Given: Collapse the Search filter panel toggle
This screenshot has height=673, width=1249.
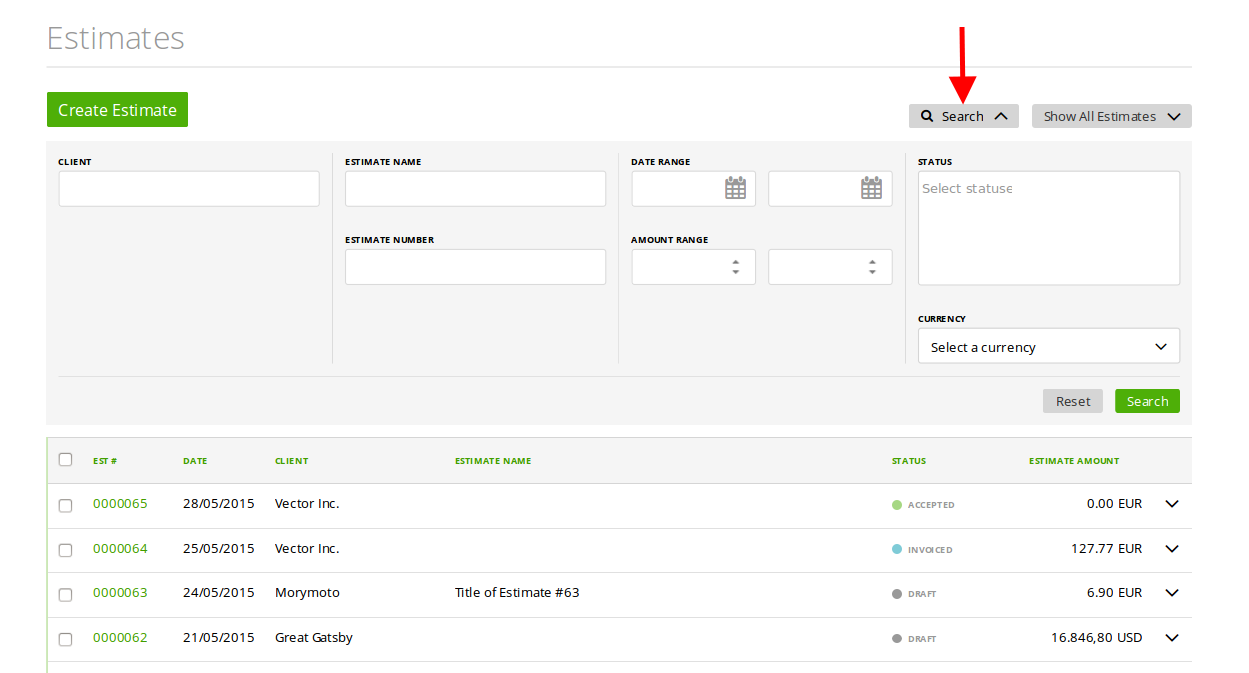Looking at the screenshot, I should click(x=963, y=116).
